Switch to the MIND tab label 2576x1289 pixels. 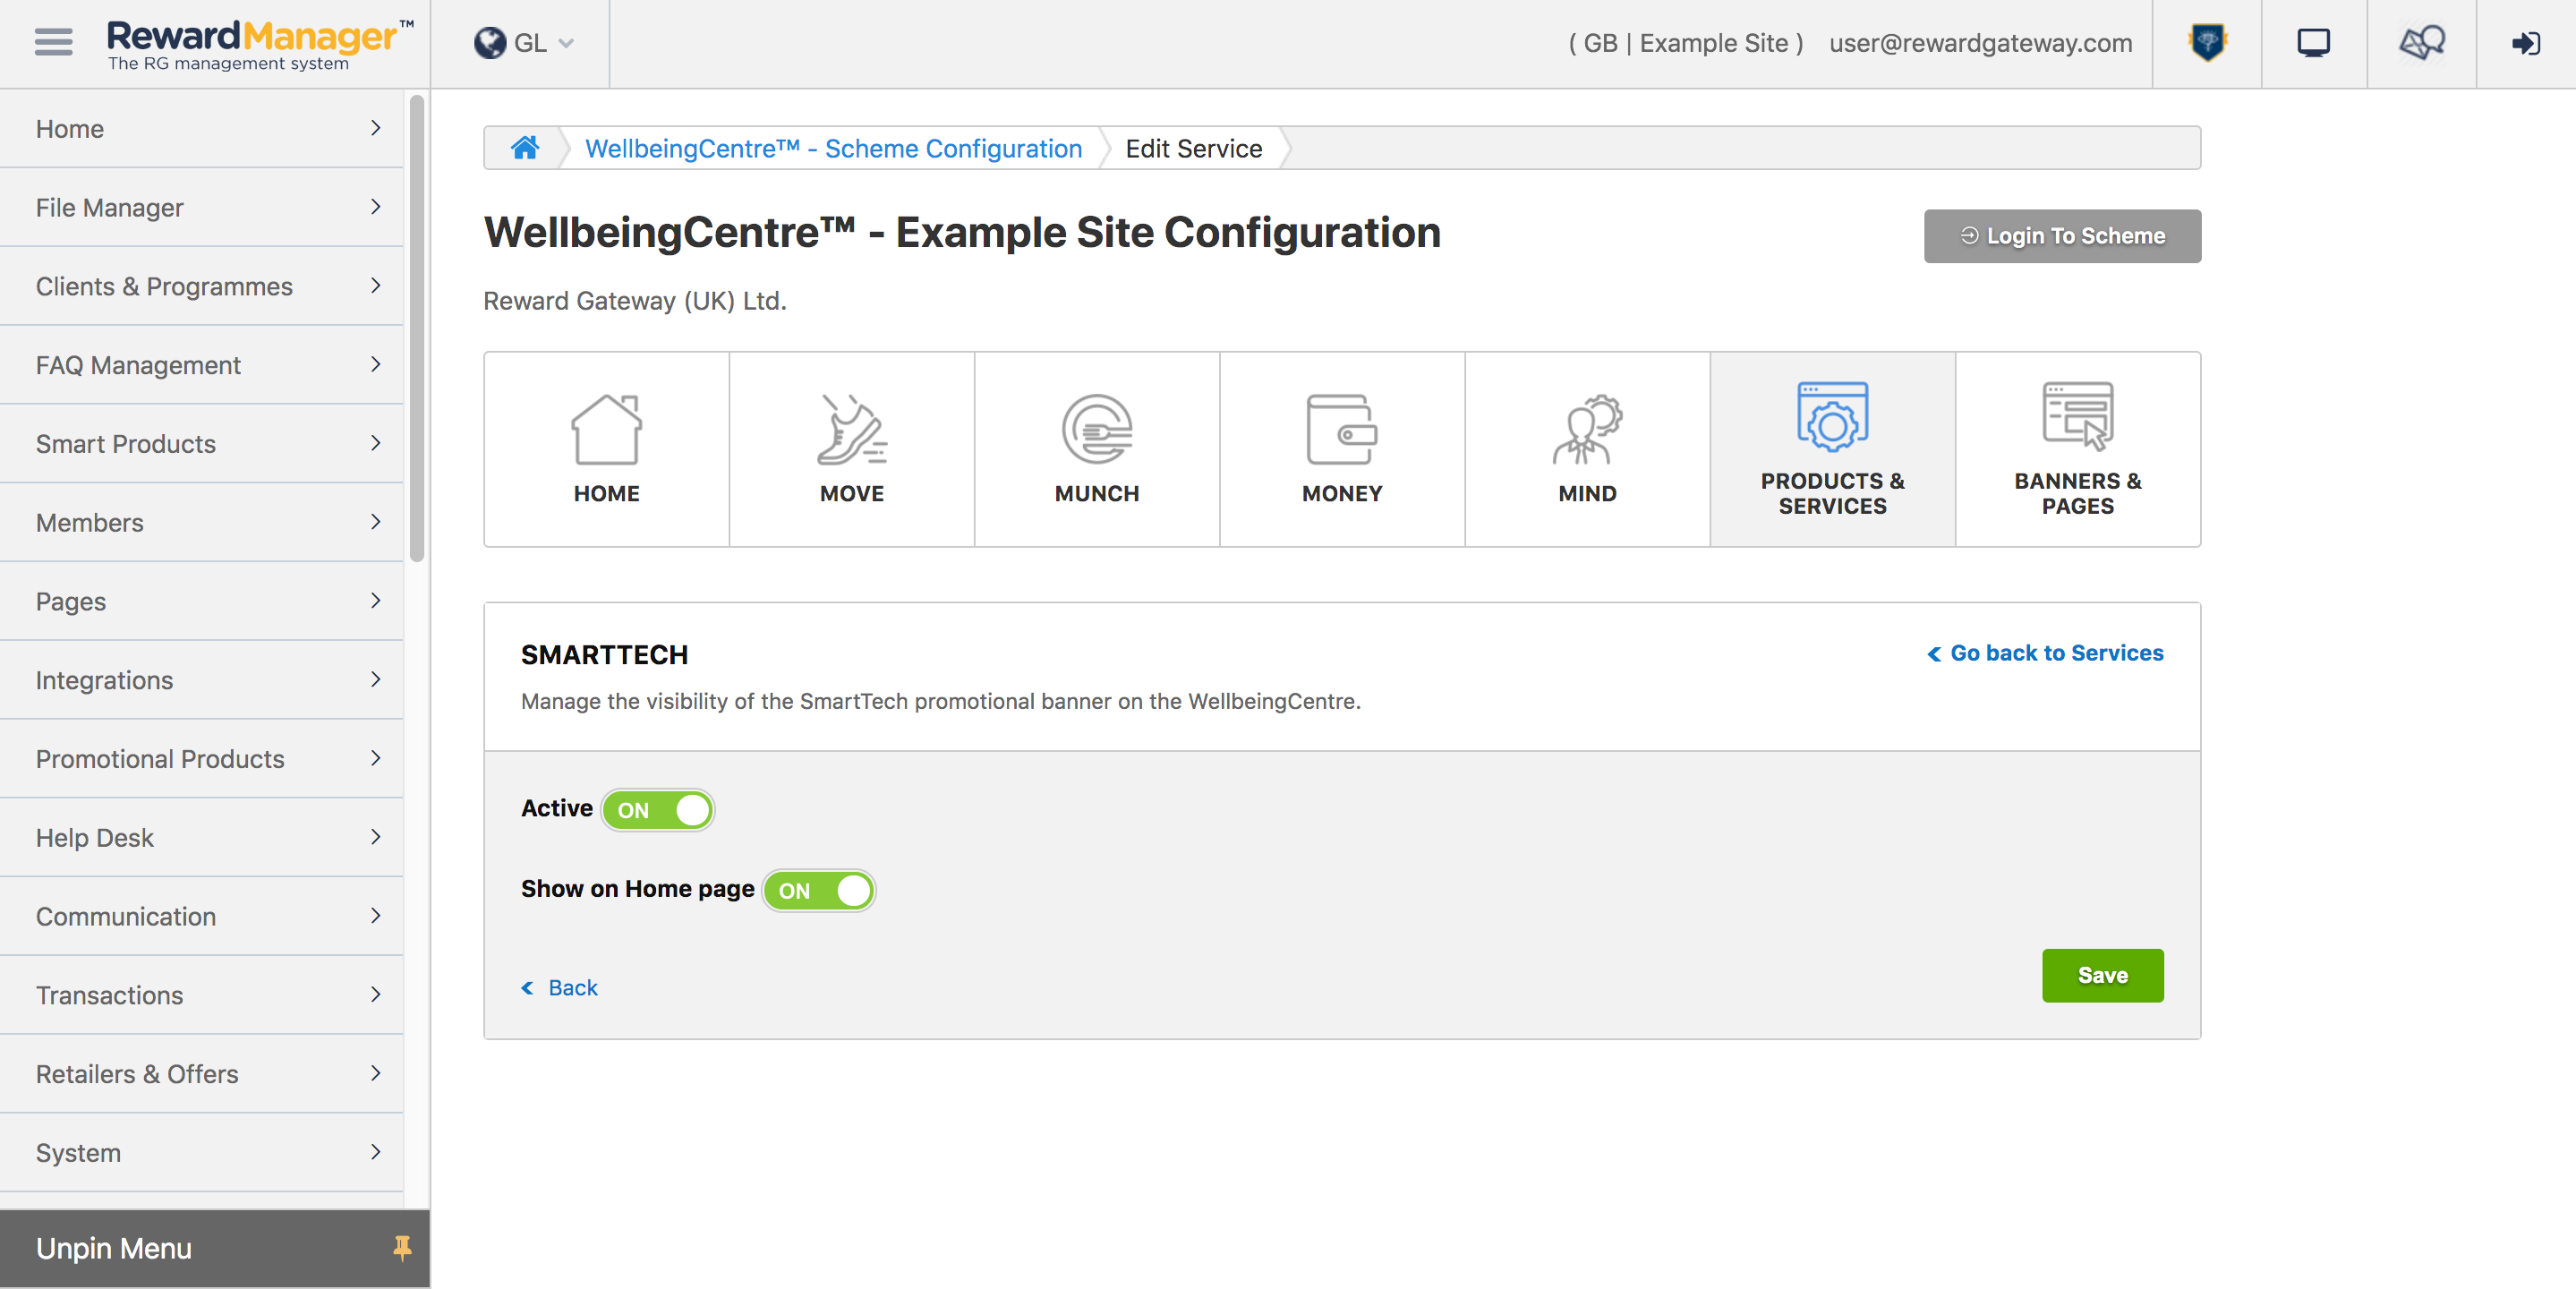(x=1587, y=493)
